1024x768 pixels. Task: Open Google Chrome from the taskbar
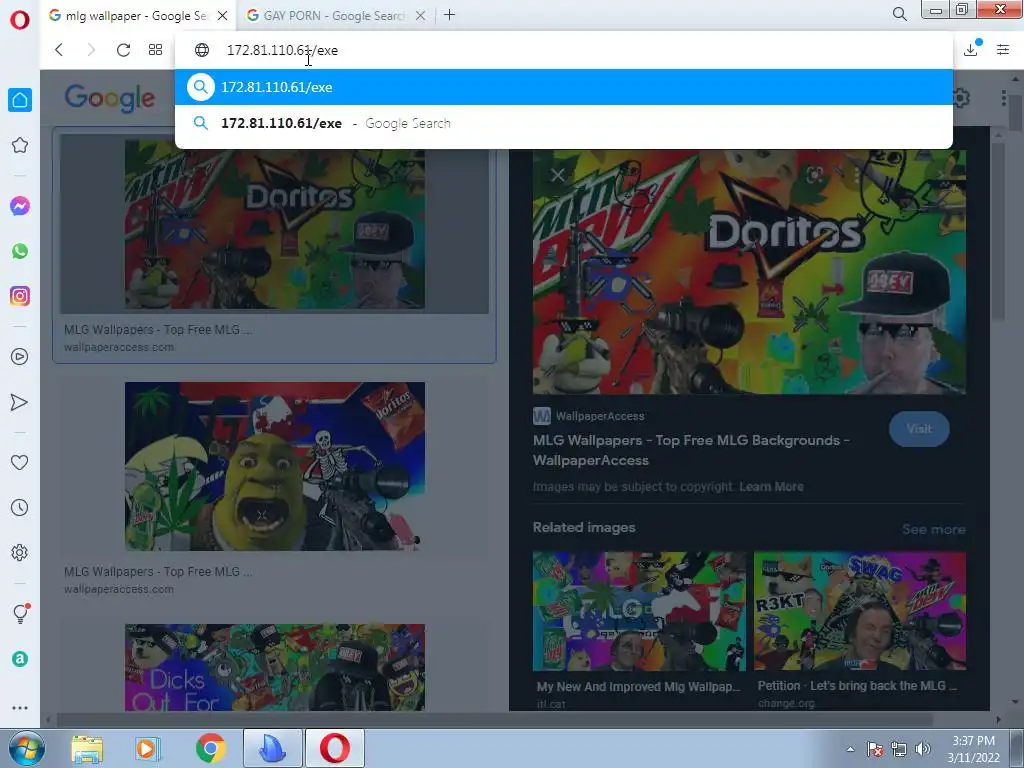pyautogui.click(x=210, y=748)
